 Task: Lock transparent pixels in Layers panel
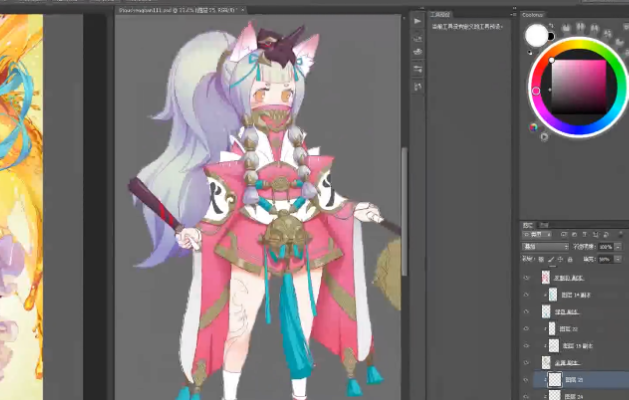(x=541, y=259)
